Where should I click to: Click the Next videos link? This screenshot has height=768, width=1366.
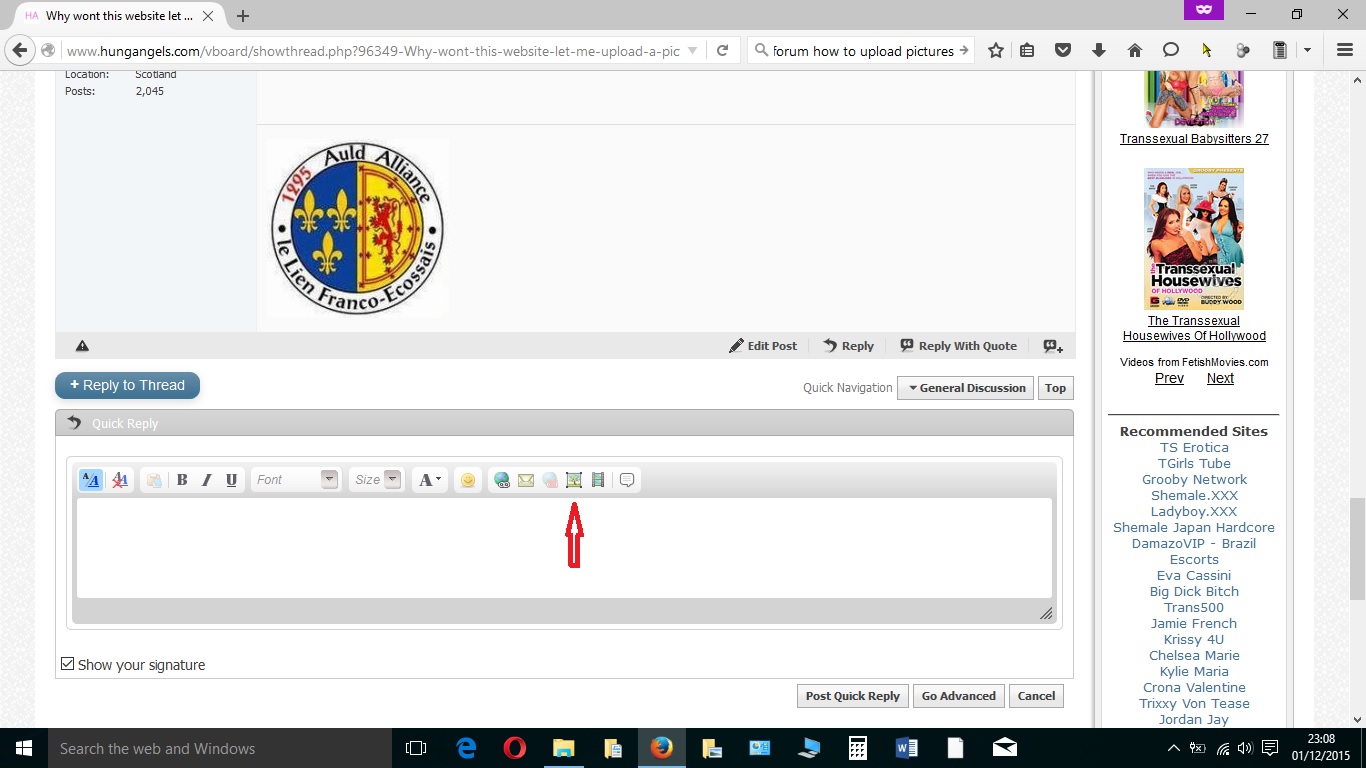tap(1220, 378)
